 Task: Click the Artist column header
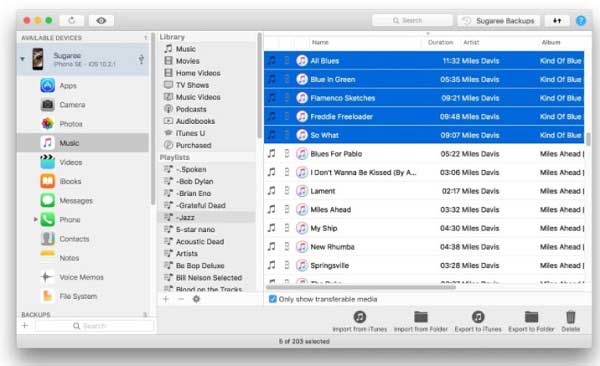click(x=471, y=42)
